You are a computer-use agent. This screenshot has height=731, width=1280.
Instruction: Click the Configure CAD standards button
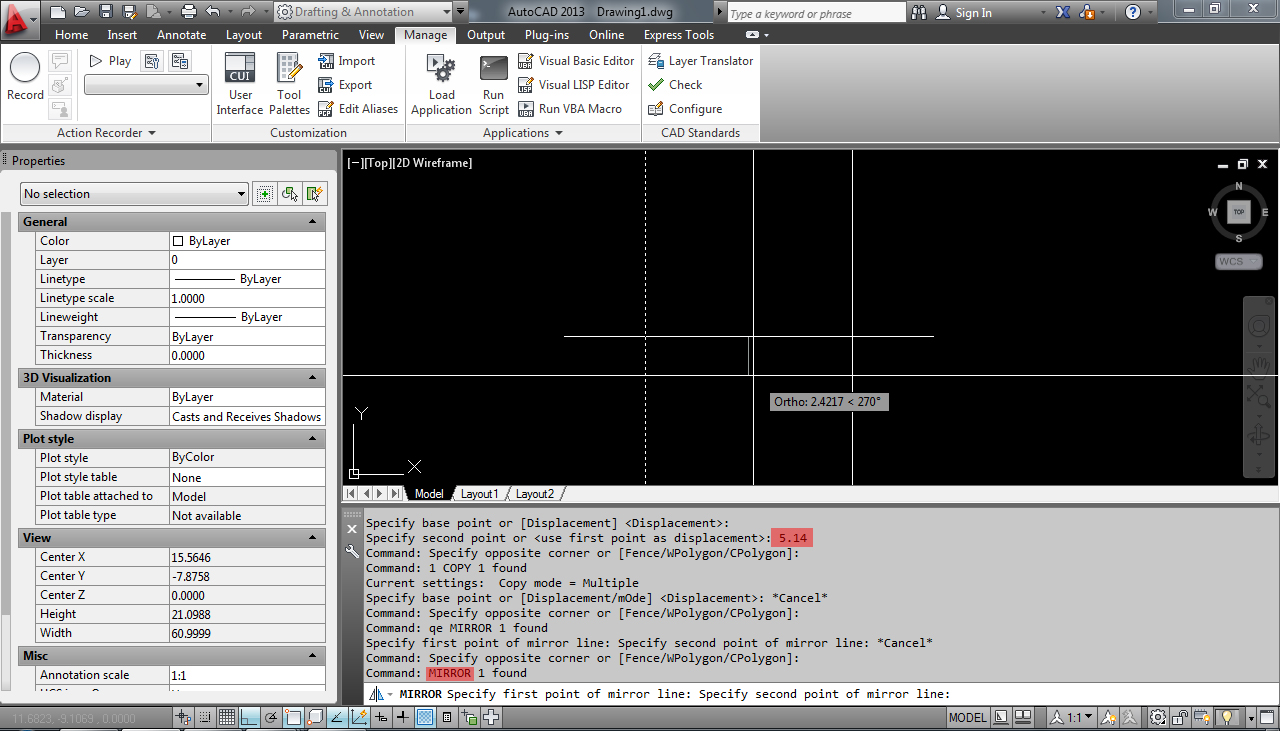tap(685, 109)
